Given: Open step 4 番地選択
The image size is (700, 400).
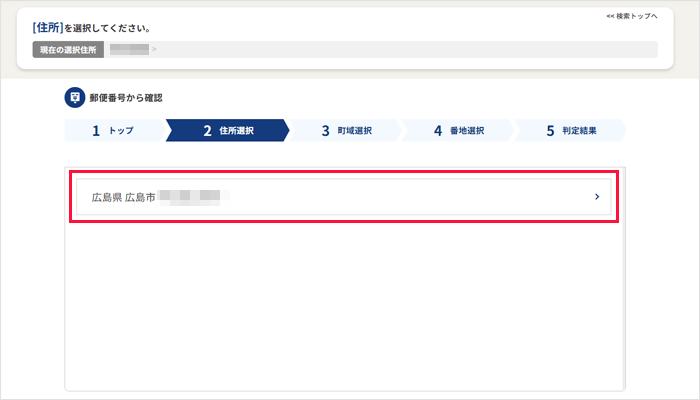Looking at the screenshot, I should [x=458, y=130].
